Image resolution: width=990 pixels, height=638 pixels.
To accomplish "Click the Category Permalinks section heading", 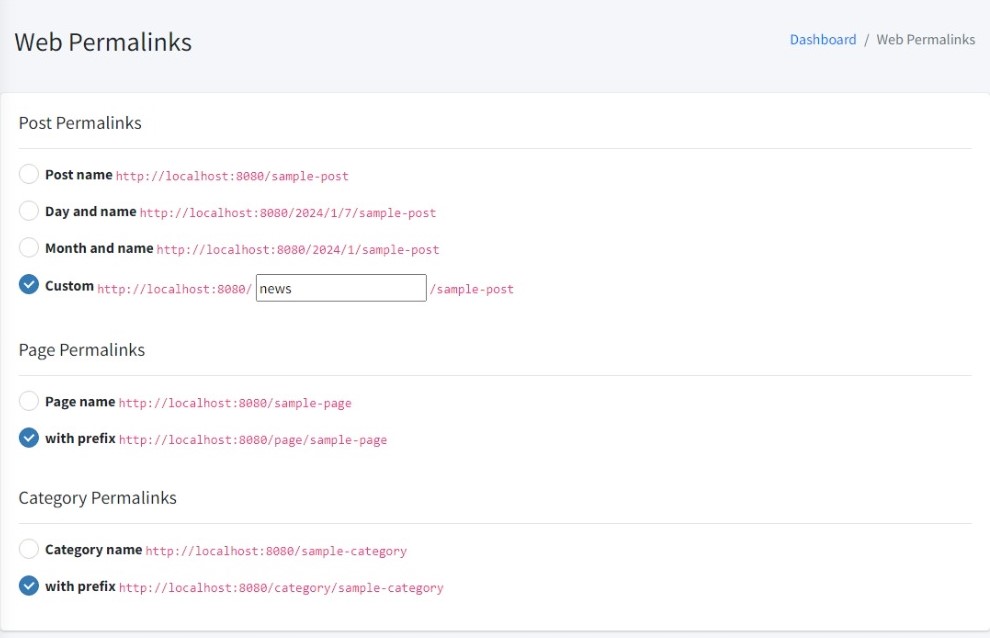I will point(98,497).
